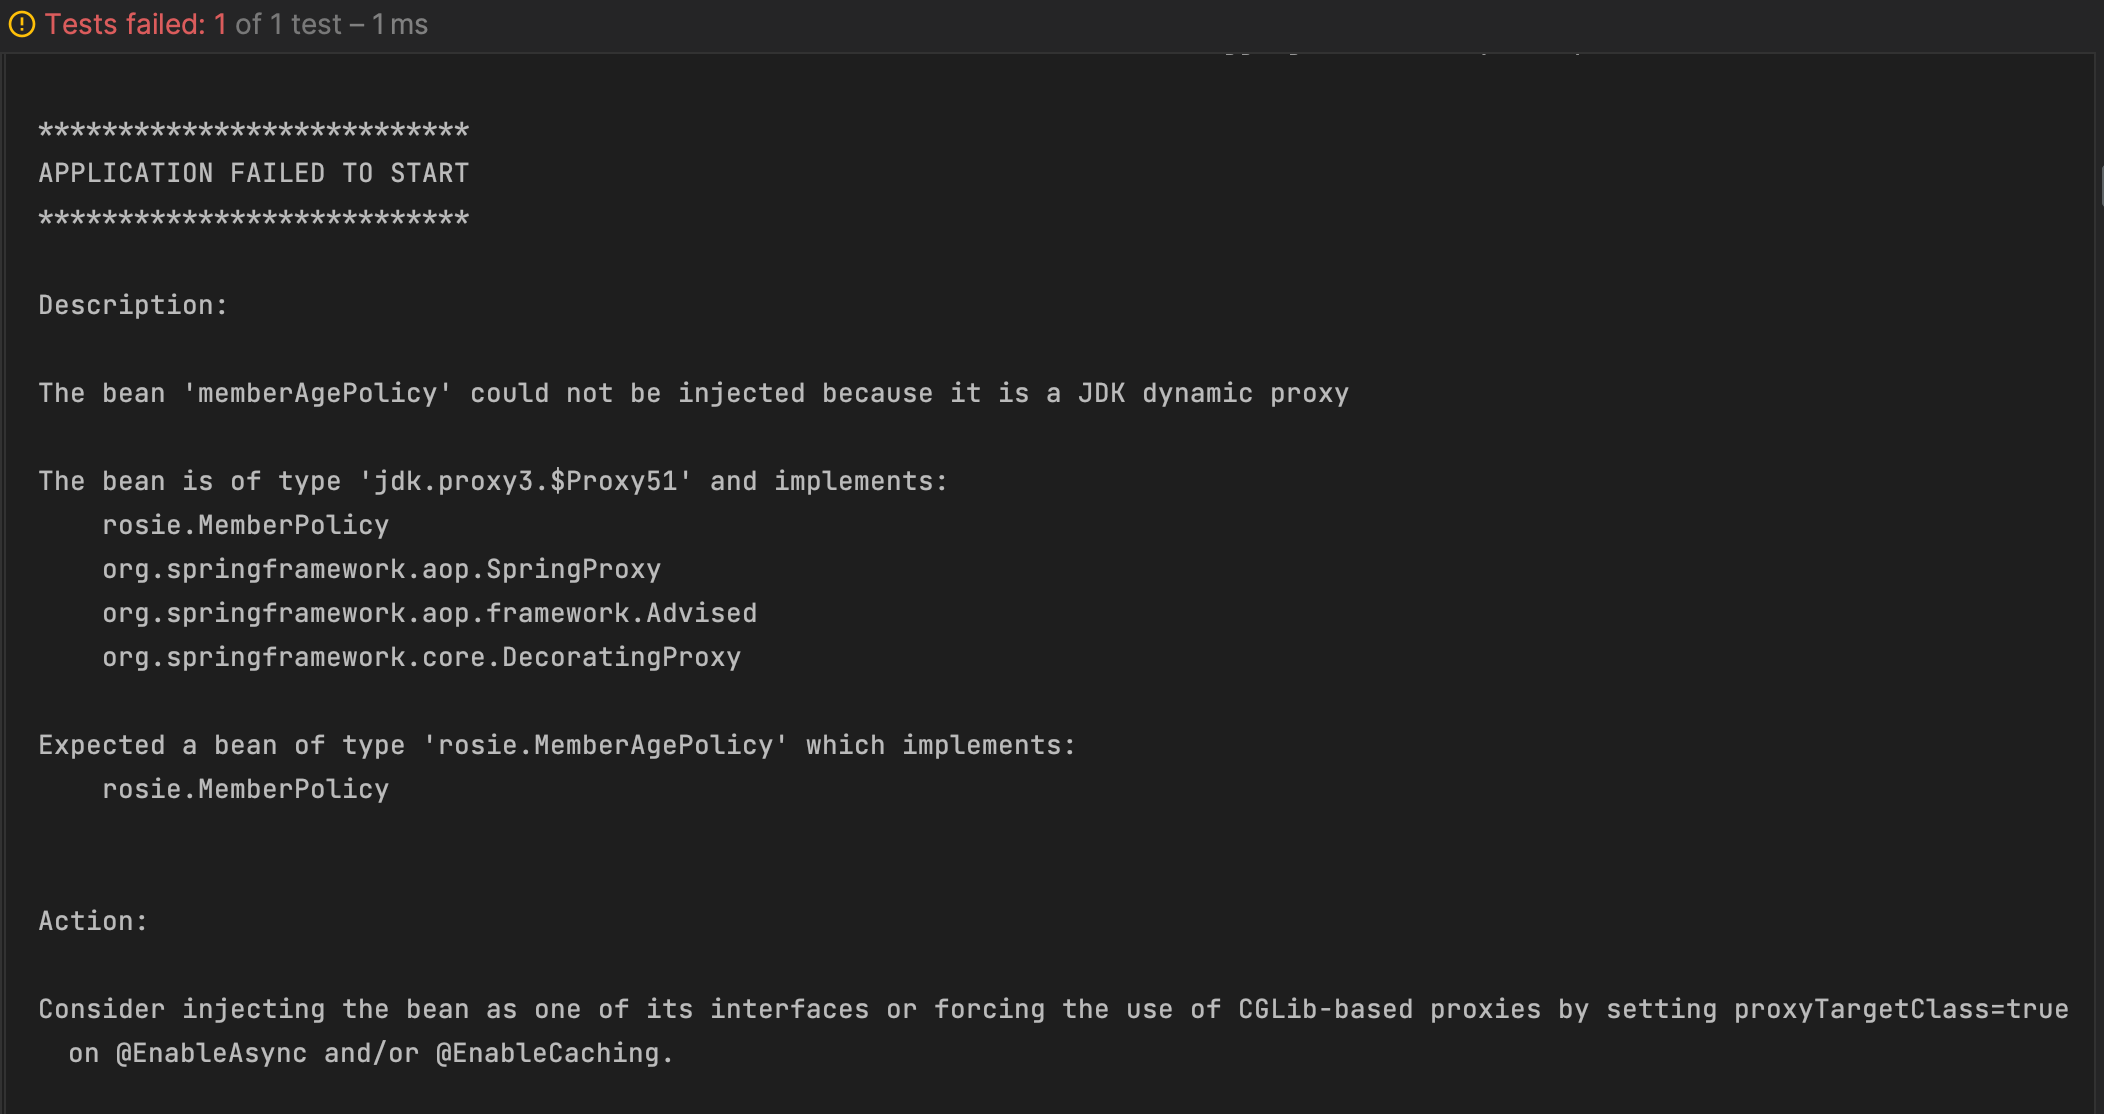Click the 'rosie.MemberAgePolicy' expected type
This screenshot has width=2104, height=1114.
point(605,745)
